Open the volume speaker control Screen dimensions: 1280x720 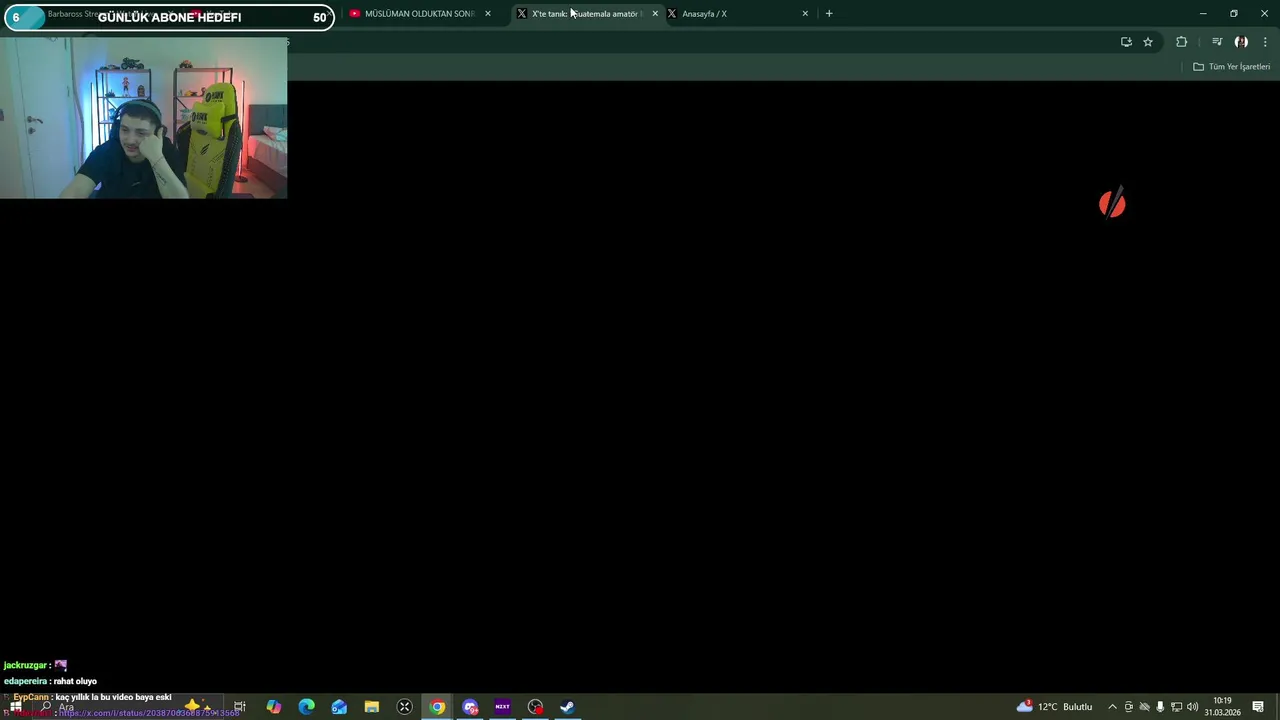(x=1192, y=707)
